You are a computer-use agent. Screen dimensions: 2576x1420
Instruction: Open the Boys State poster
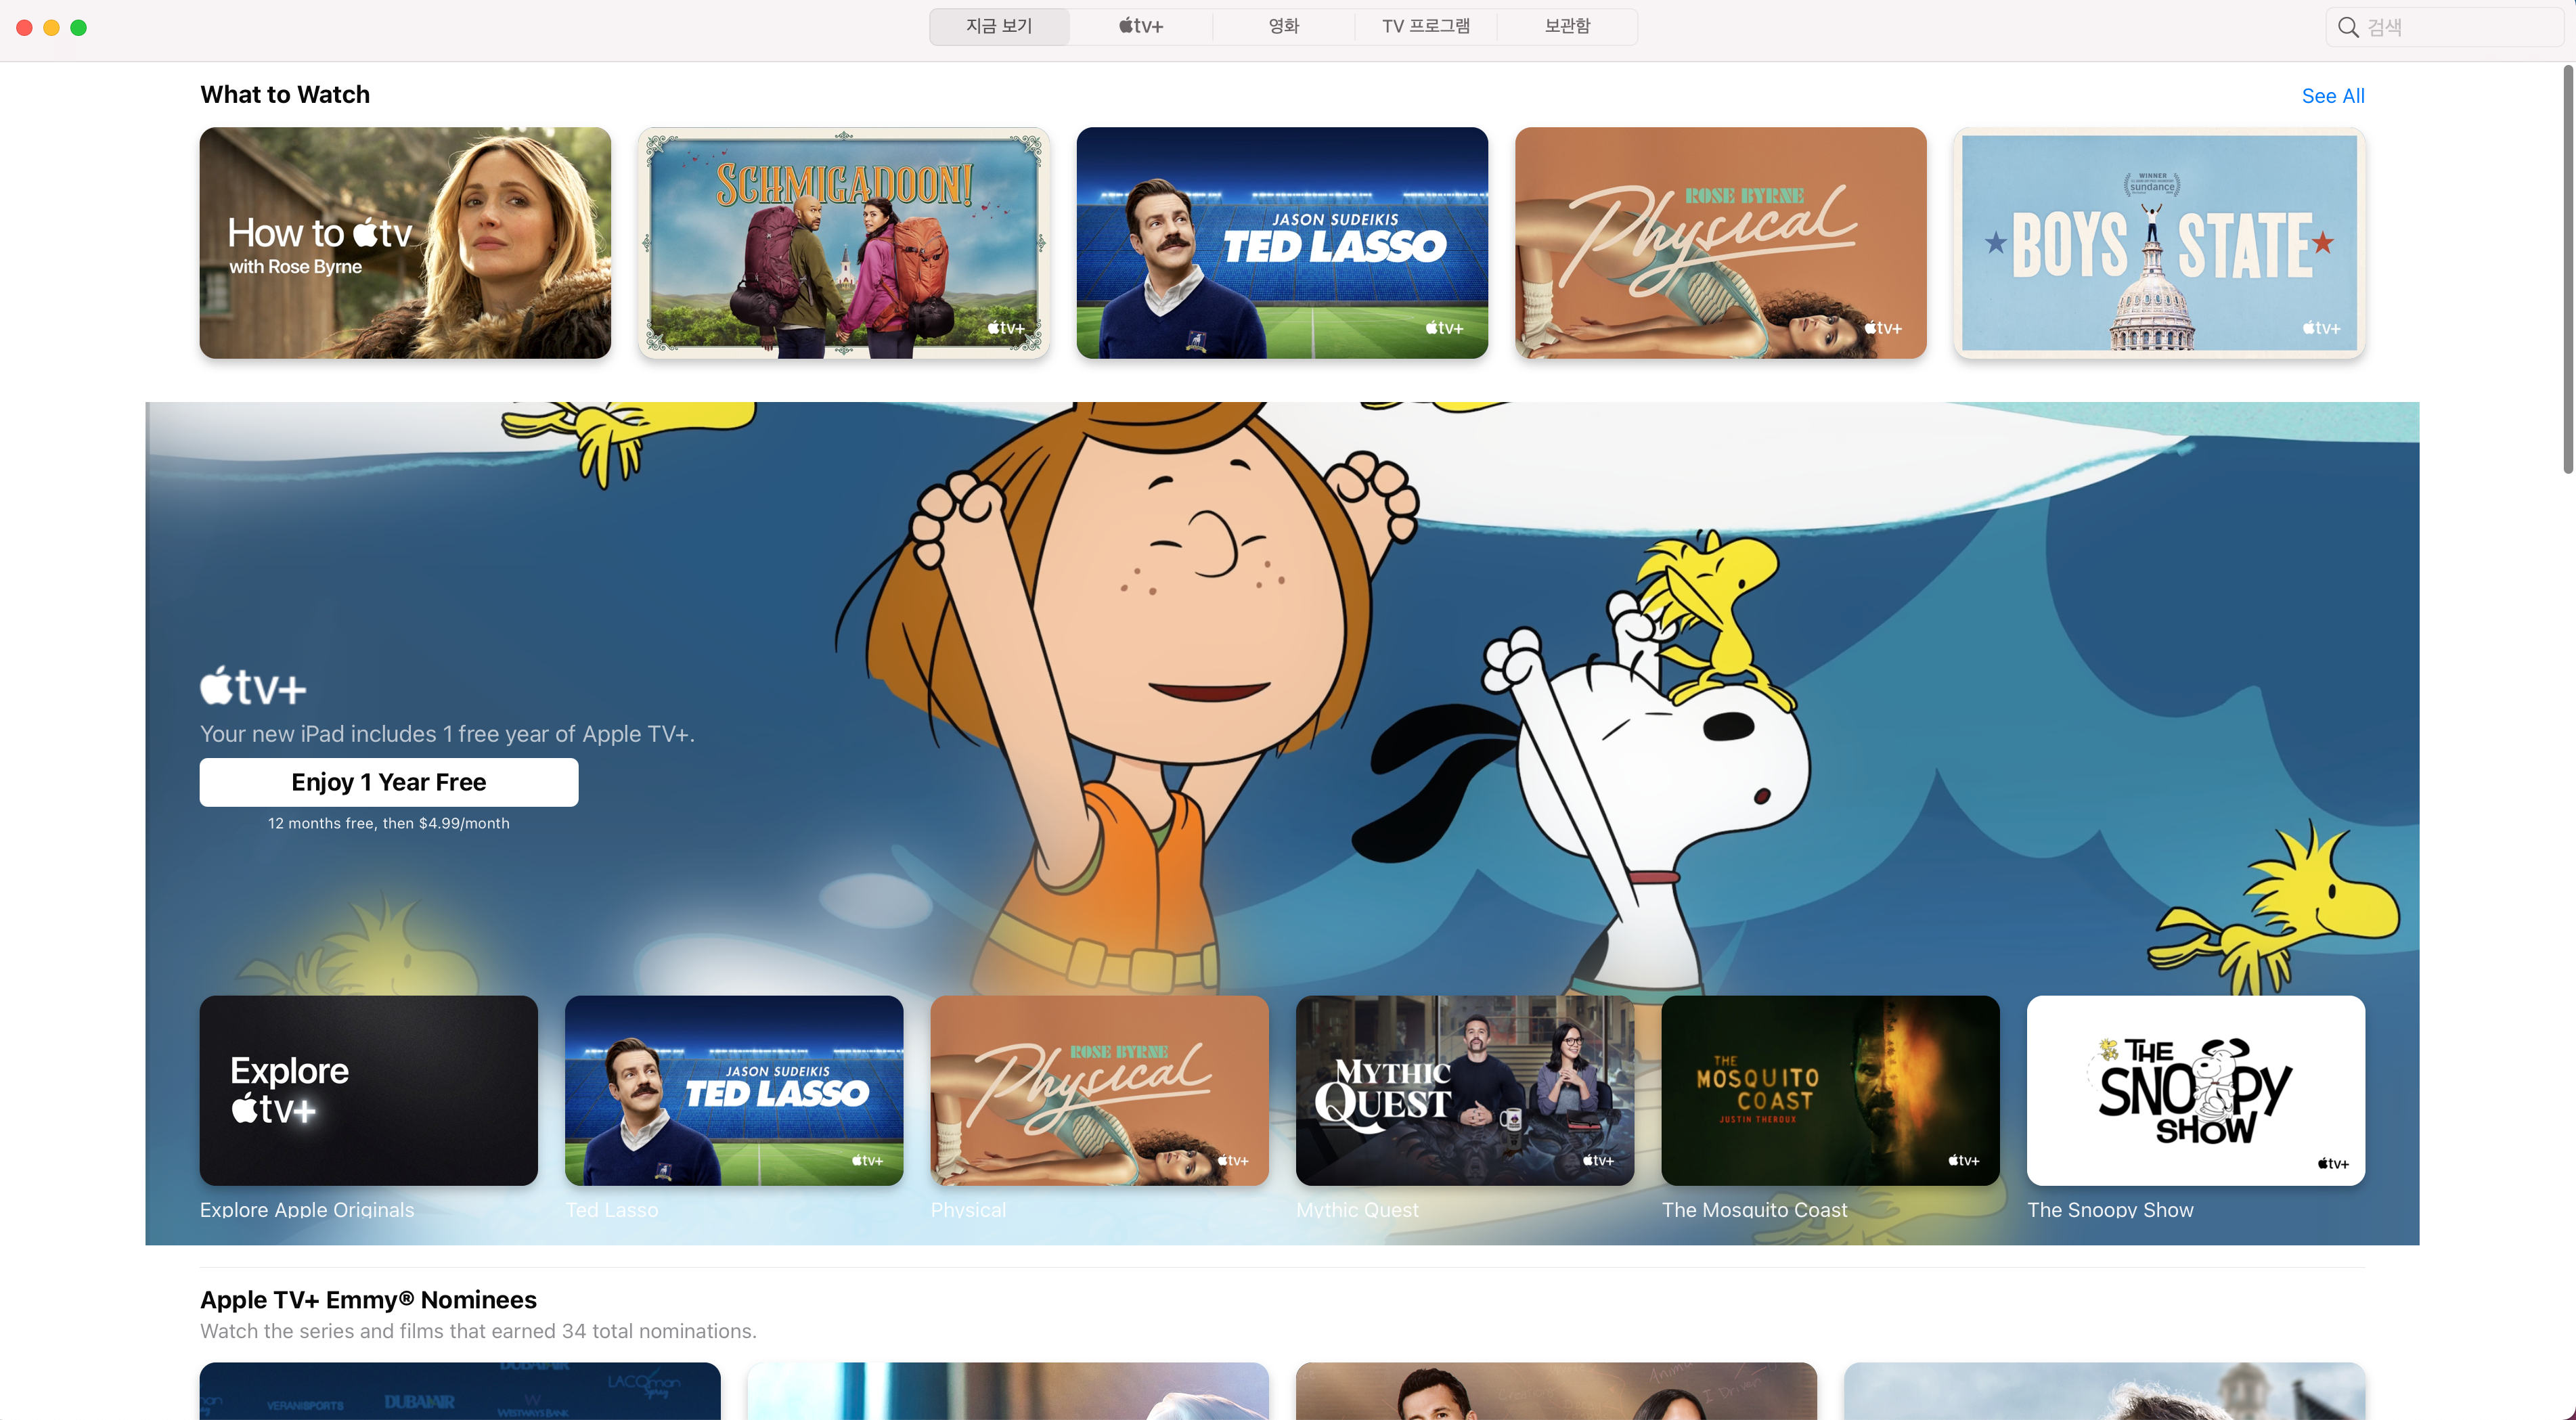click(x=2158, y=243)
